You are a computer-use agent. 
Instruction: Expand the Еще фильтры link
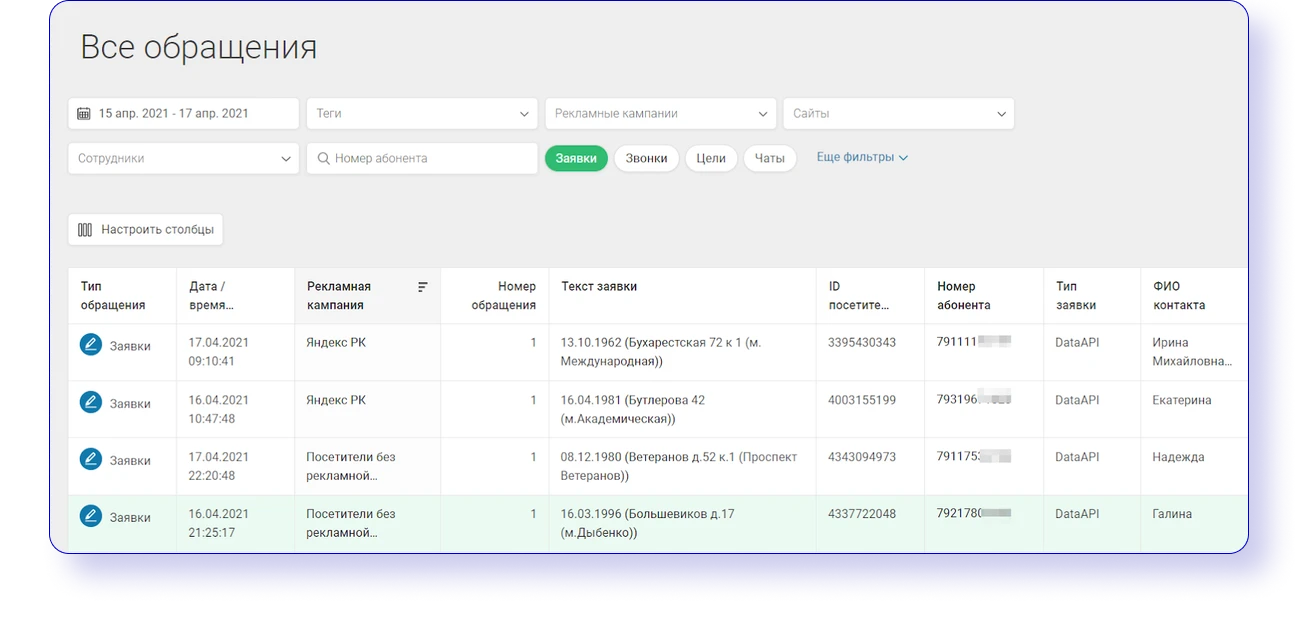click(x=862, y=157)
